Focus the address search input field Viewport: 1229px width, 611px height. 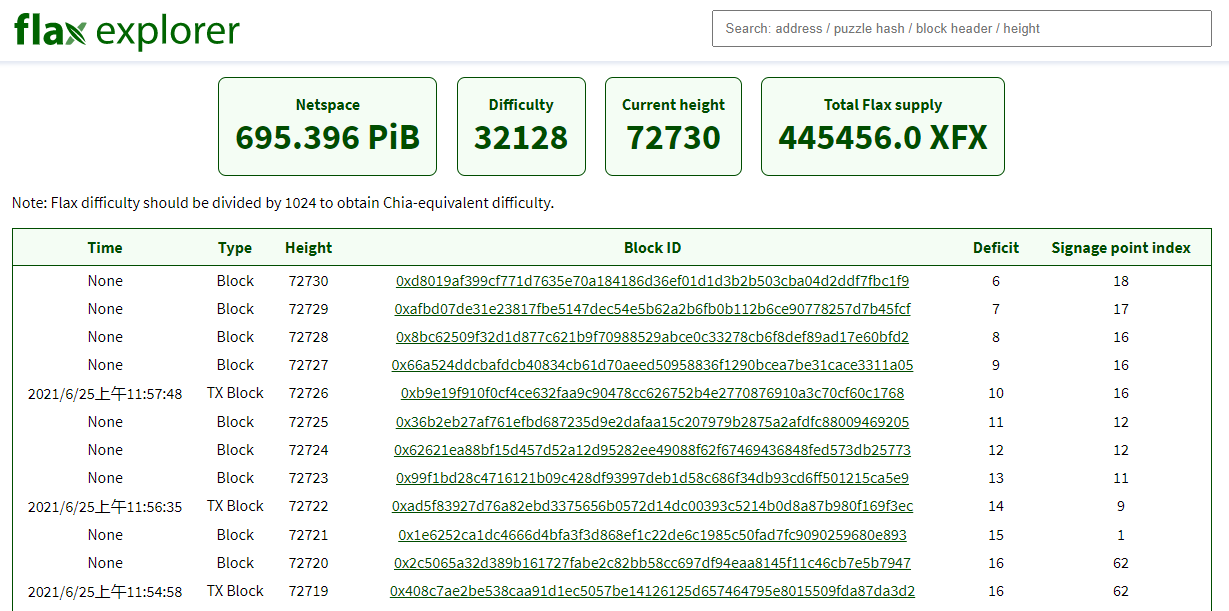tap(961, 29)
